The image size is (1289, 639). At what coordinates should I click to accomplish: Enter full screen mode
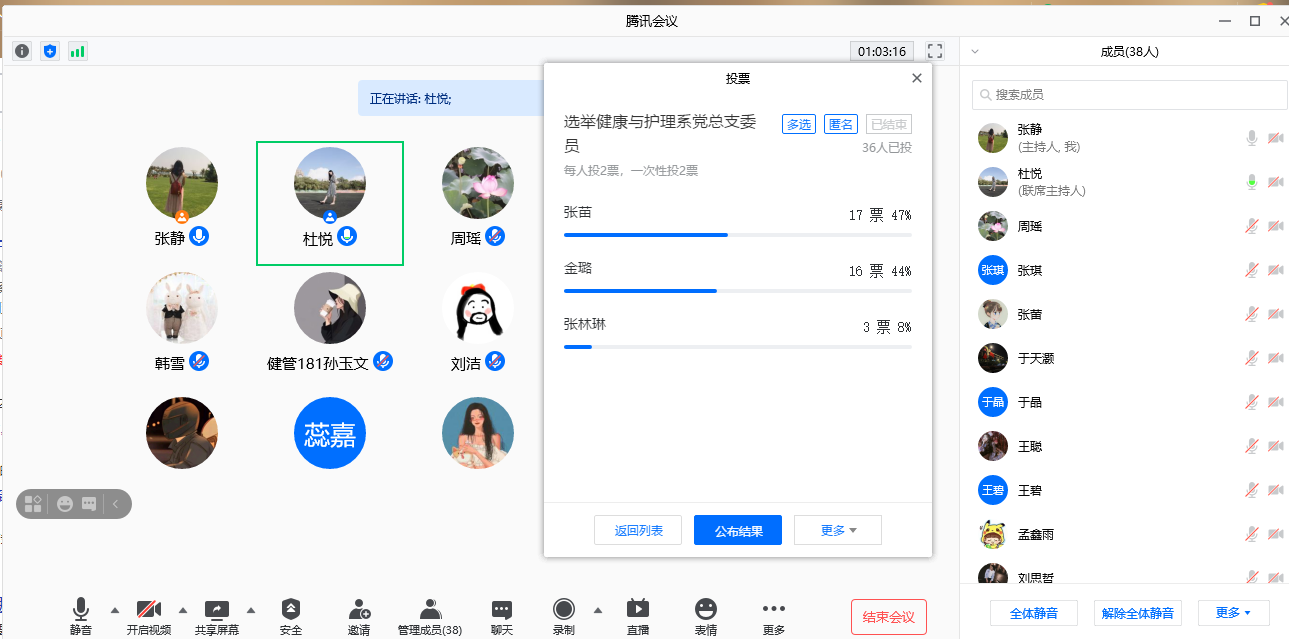coord(935,51)
